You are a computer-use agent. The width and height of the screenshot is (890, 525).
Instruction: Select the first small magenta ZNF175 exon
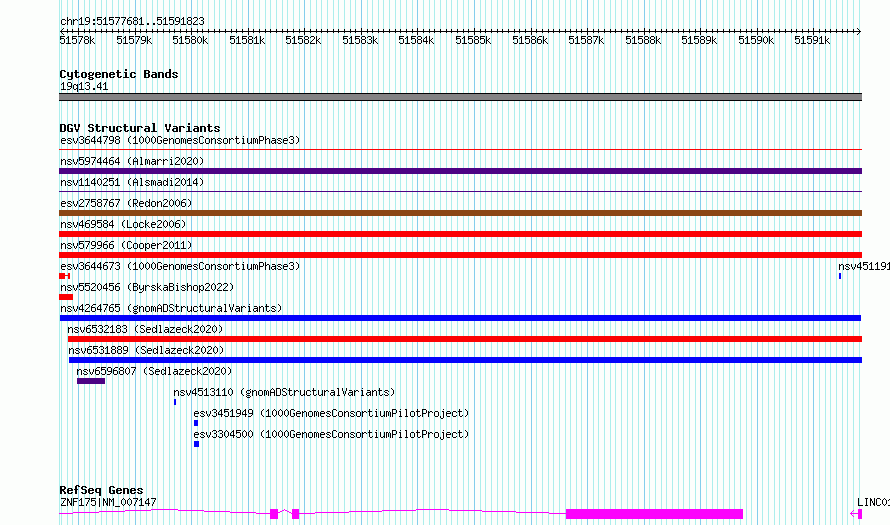pos(274,514)
